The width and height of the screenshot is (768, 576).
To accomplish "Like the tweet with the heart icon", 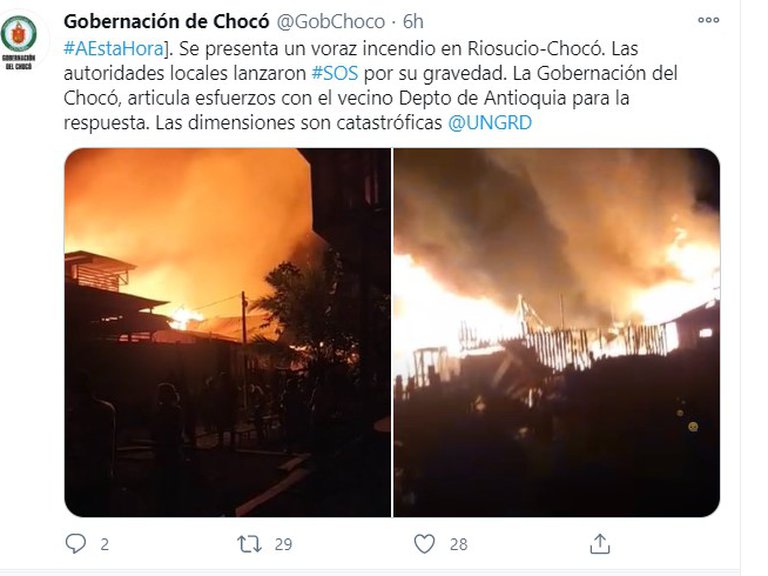I will 424,544.
